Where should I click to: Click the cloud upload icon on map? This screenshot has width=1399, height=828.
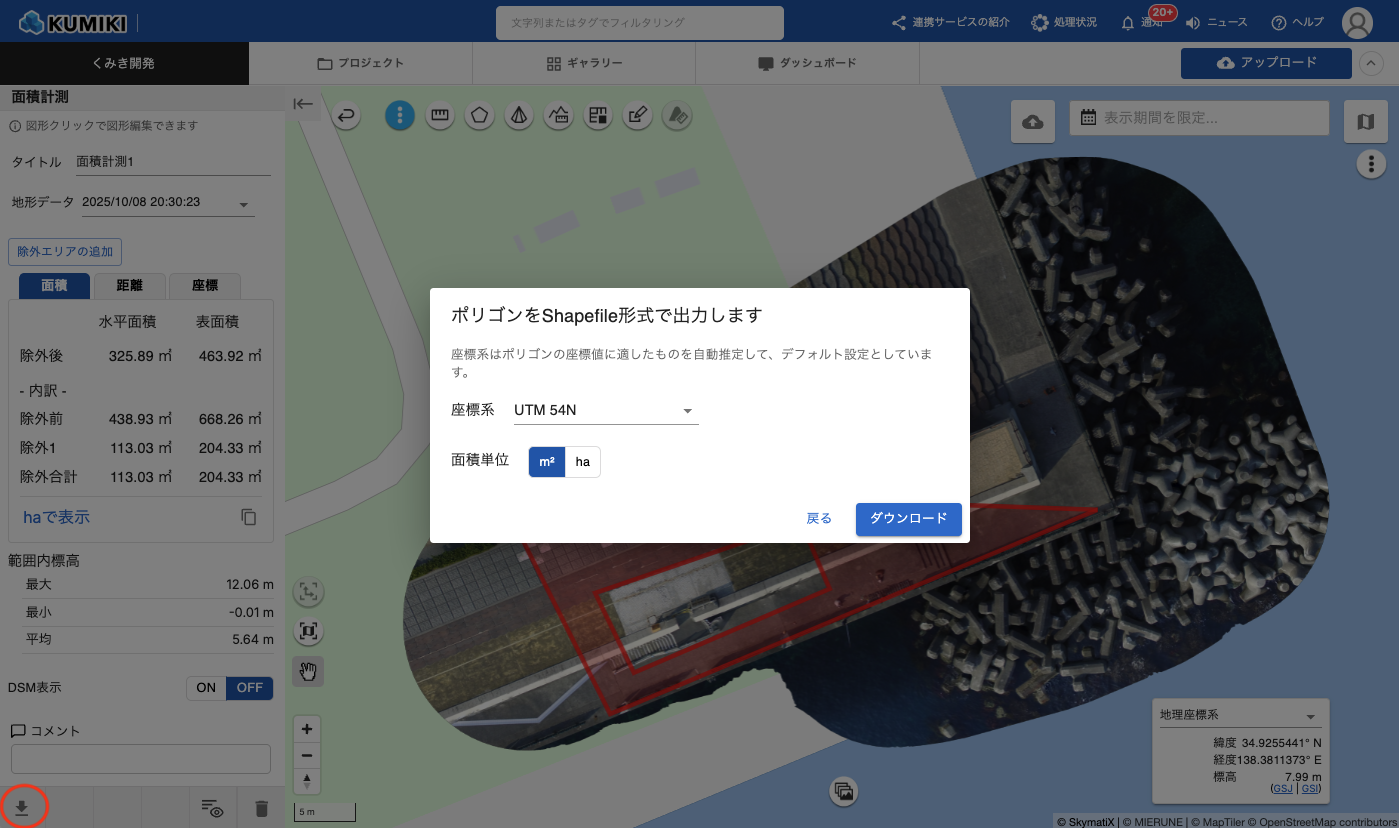click(x=1033, y=121)
